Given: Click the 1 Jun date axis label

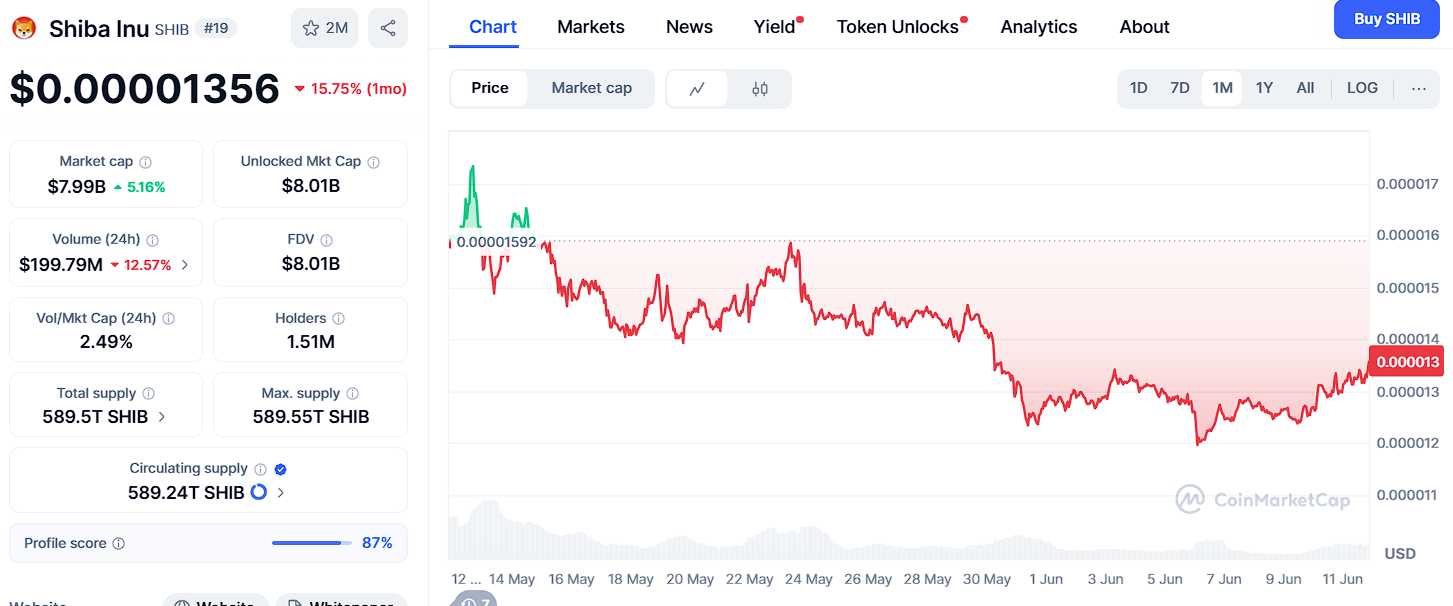Looking at the screenshot, I should [1046, 579].
